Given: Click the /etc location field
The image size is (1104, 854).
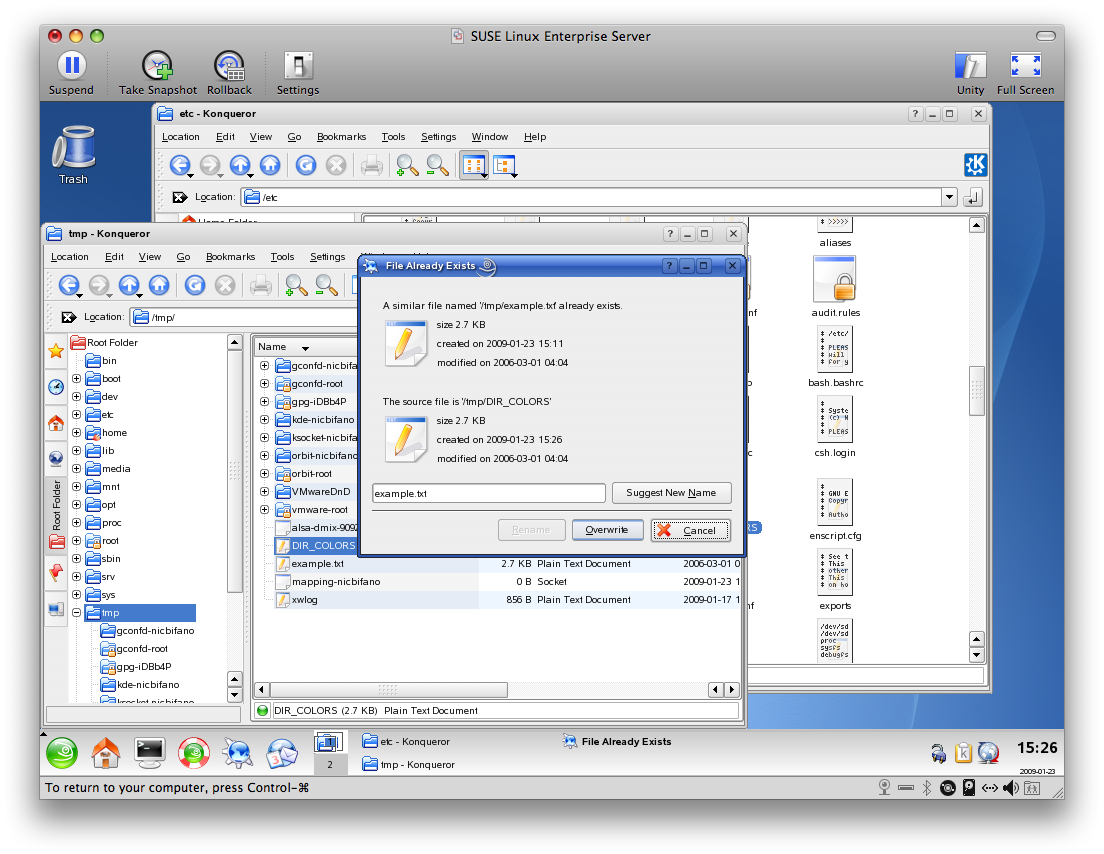Looking at the screenshot, I should [x=591, y=197].
